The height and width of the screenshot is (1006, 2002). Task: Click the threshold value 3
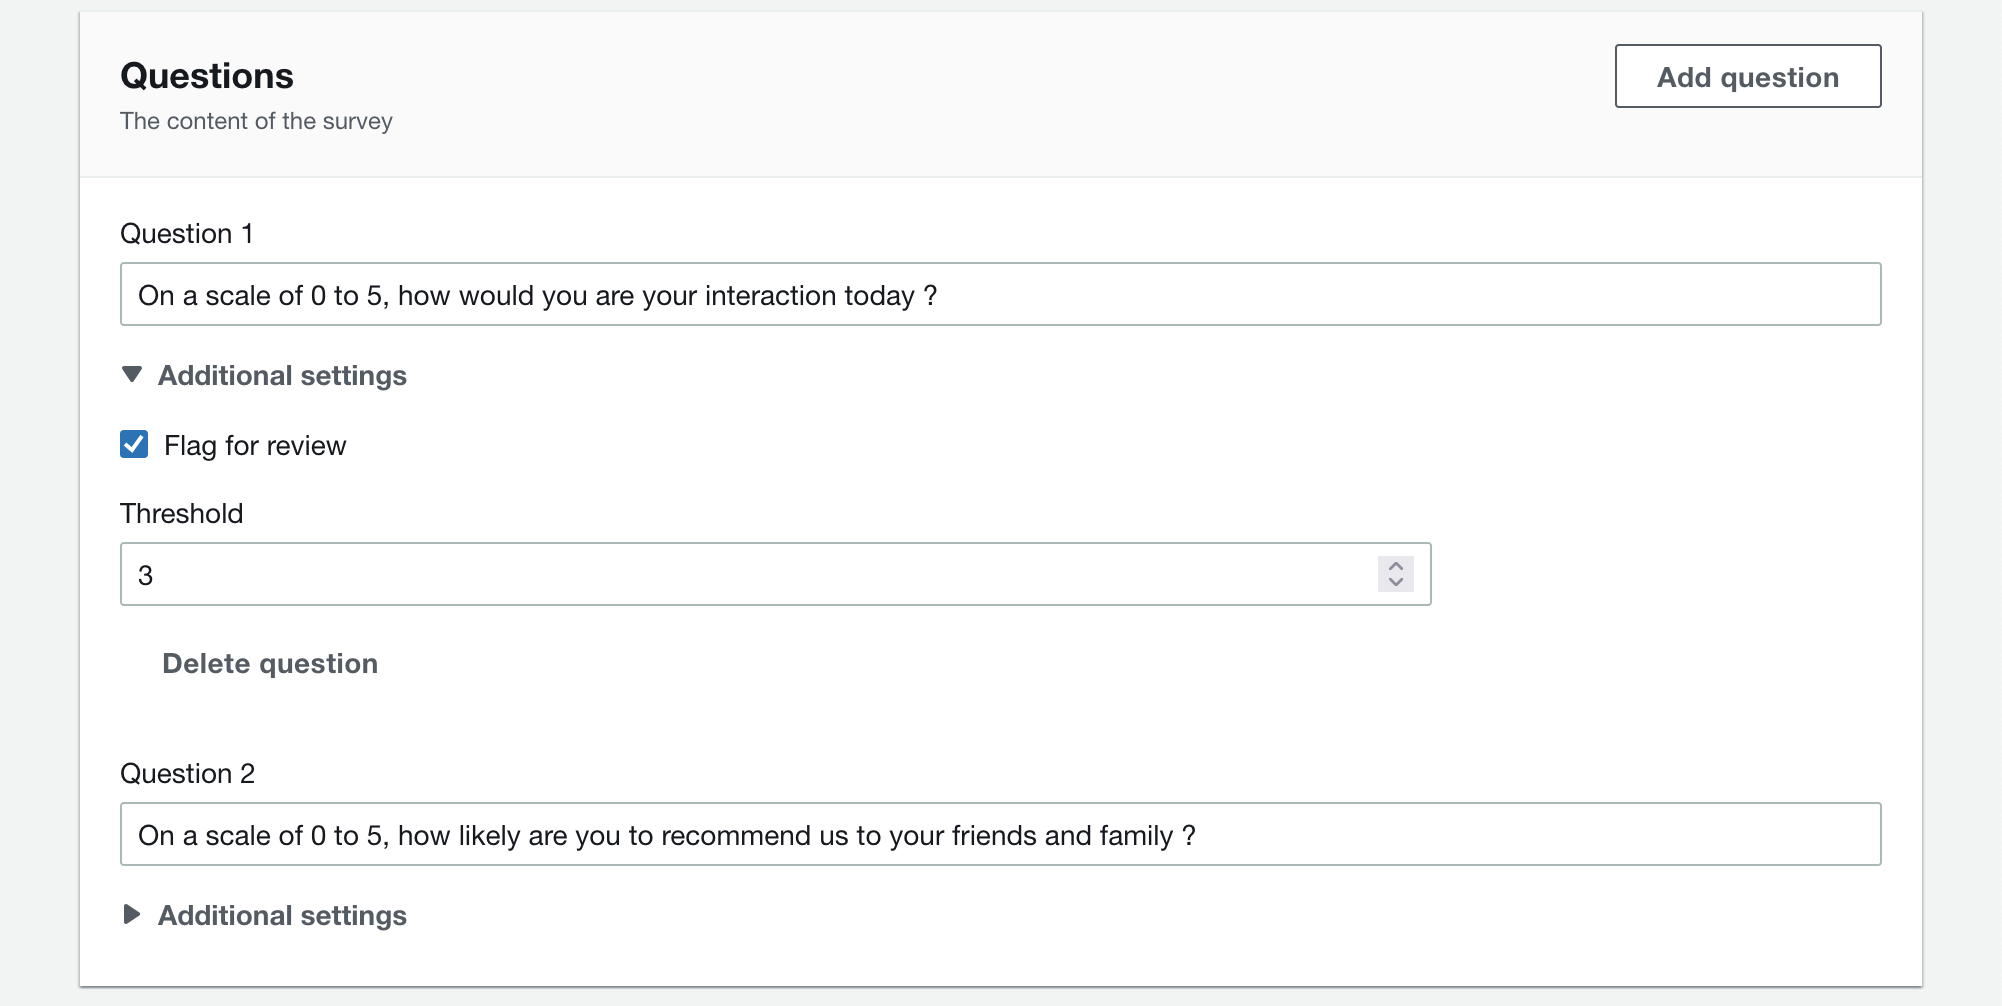click(x=146, y=575)
